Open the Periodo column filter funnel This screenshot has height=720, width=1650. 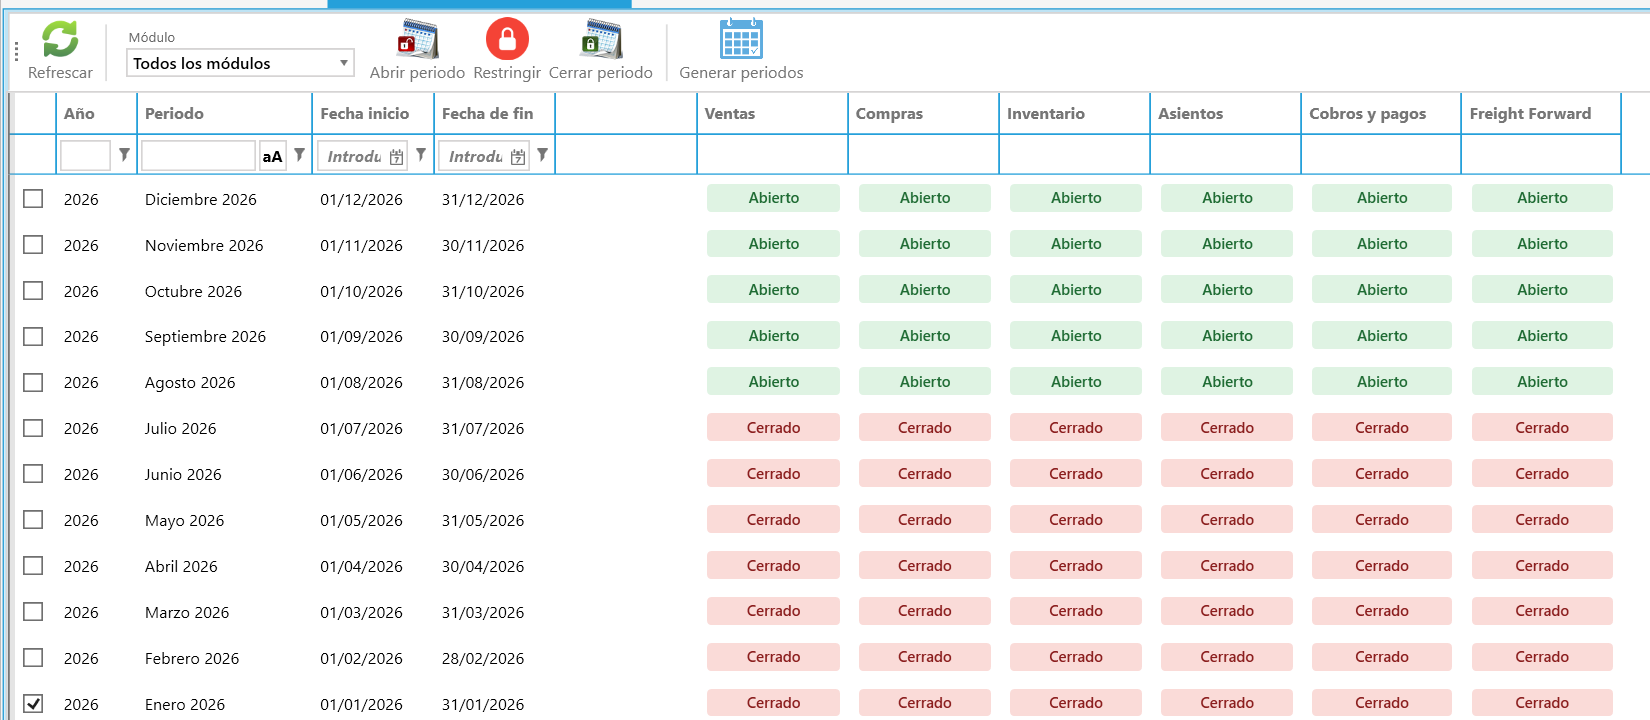(x=299, y=155)
